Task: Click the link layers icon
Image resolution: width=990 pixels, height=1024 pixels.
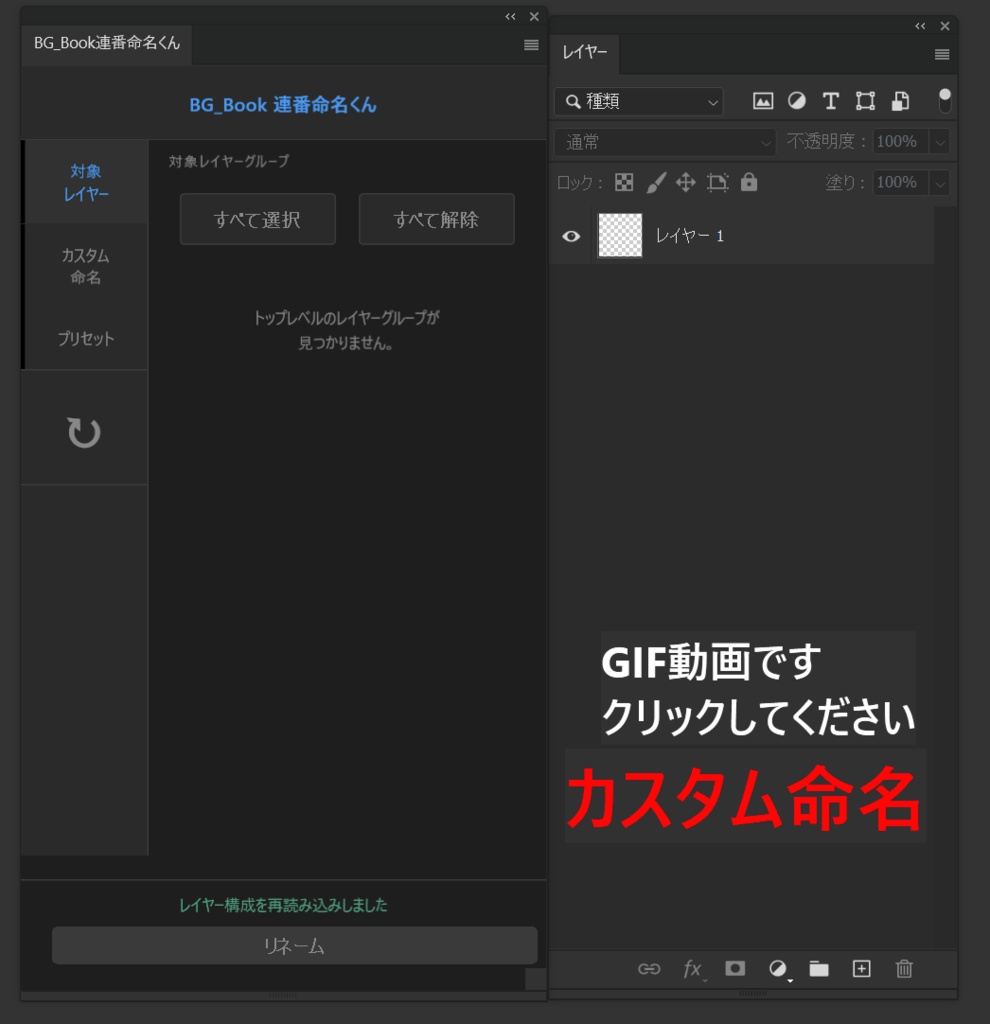Action: tap(648, 968)
